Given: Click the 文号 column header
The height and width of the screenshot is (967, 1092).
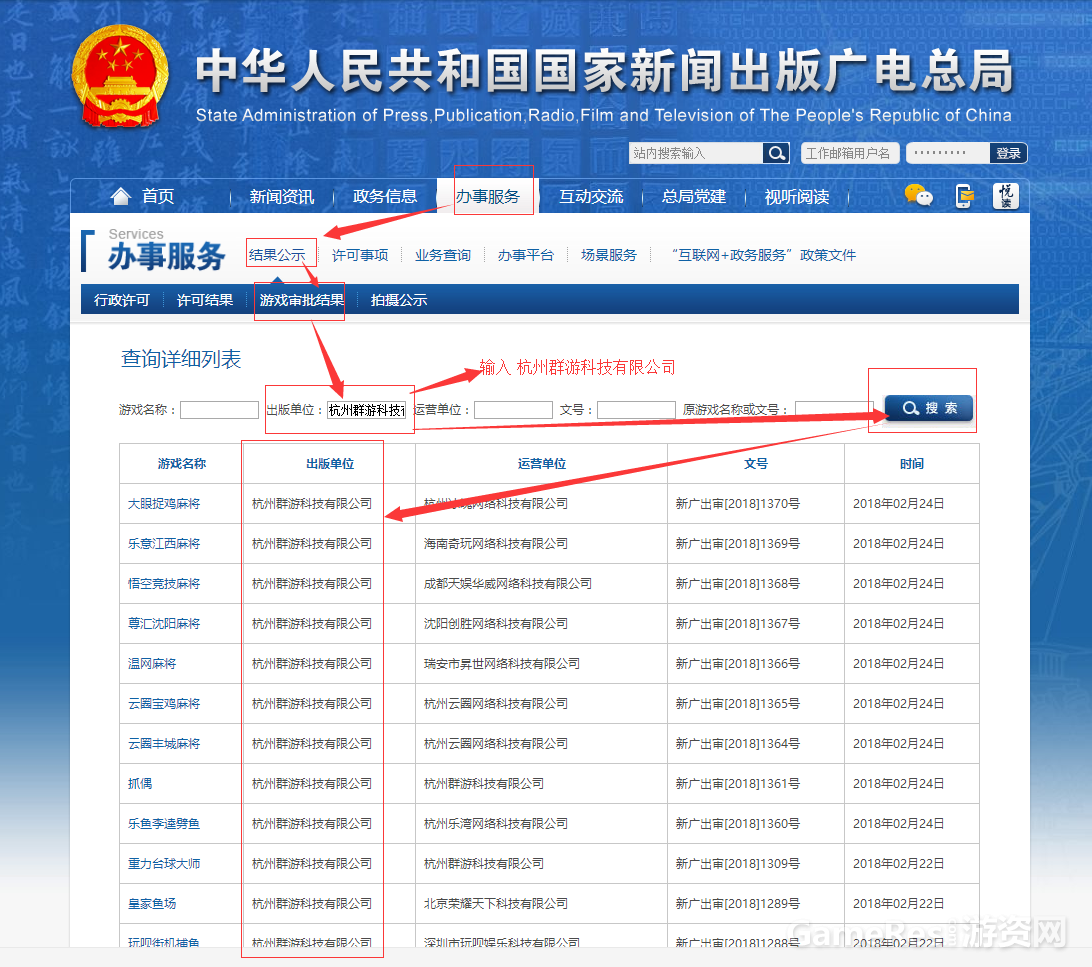Looking at the screenshot, I should (x=756, y=464).
